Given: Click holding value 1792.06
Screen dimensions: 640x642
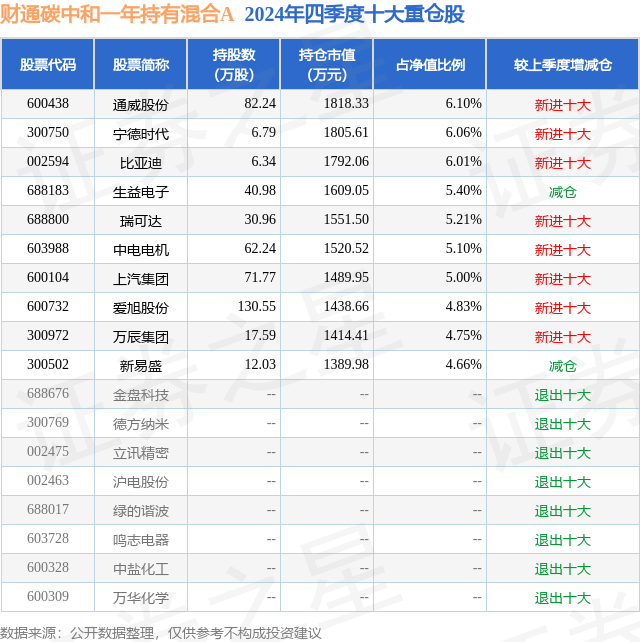Looking at the screenshot, I should coord(346,162).
